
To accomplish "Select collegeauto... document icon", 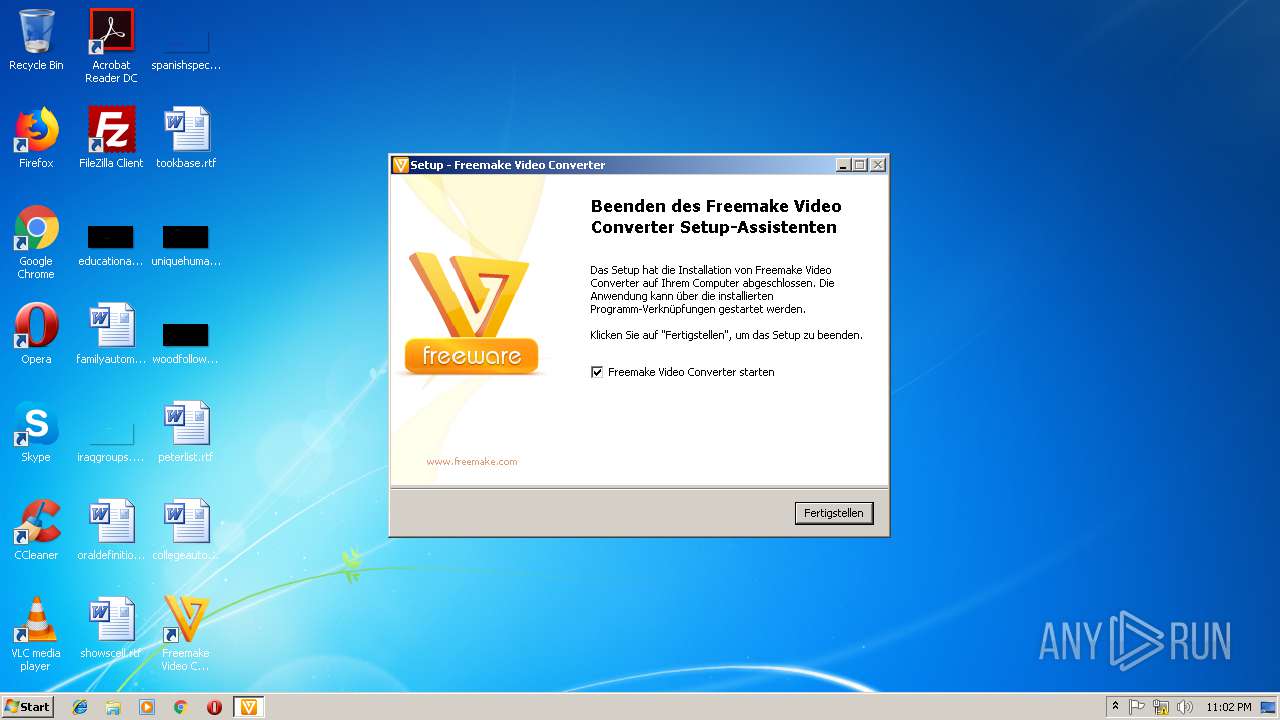I will (186, 530).
